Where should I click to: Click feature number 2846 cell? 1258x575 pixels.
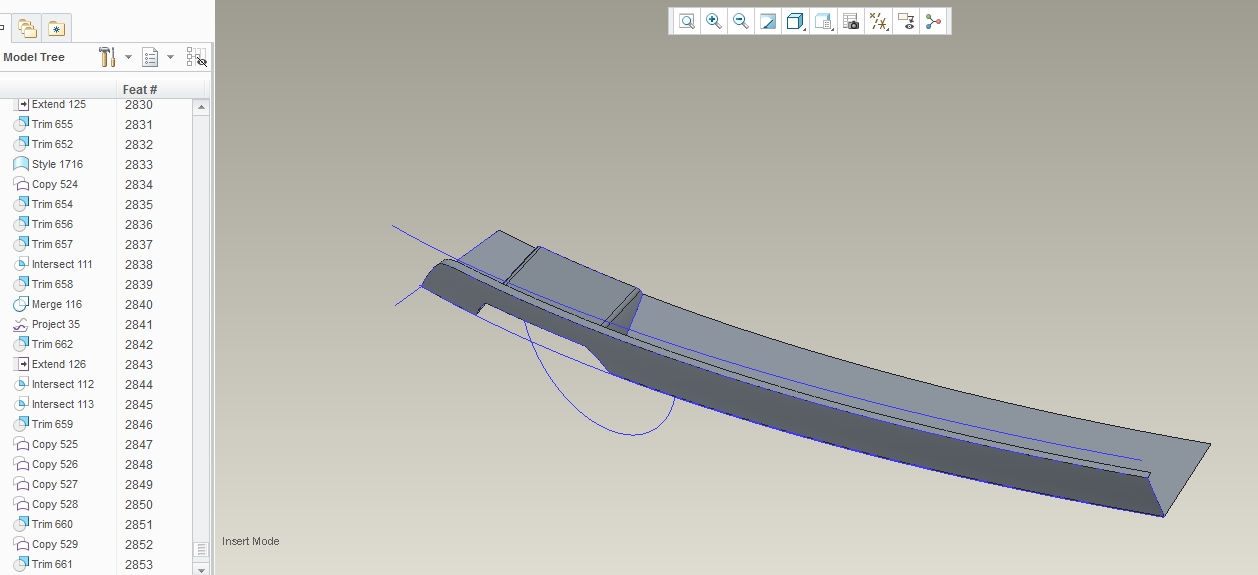pyautogui.click(x=139, y=425)
